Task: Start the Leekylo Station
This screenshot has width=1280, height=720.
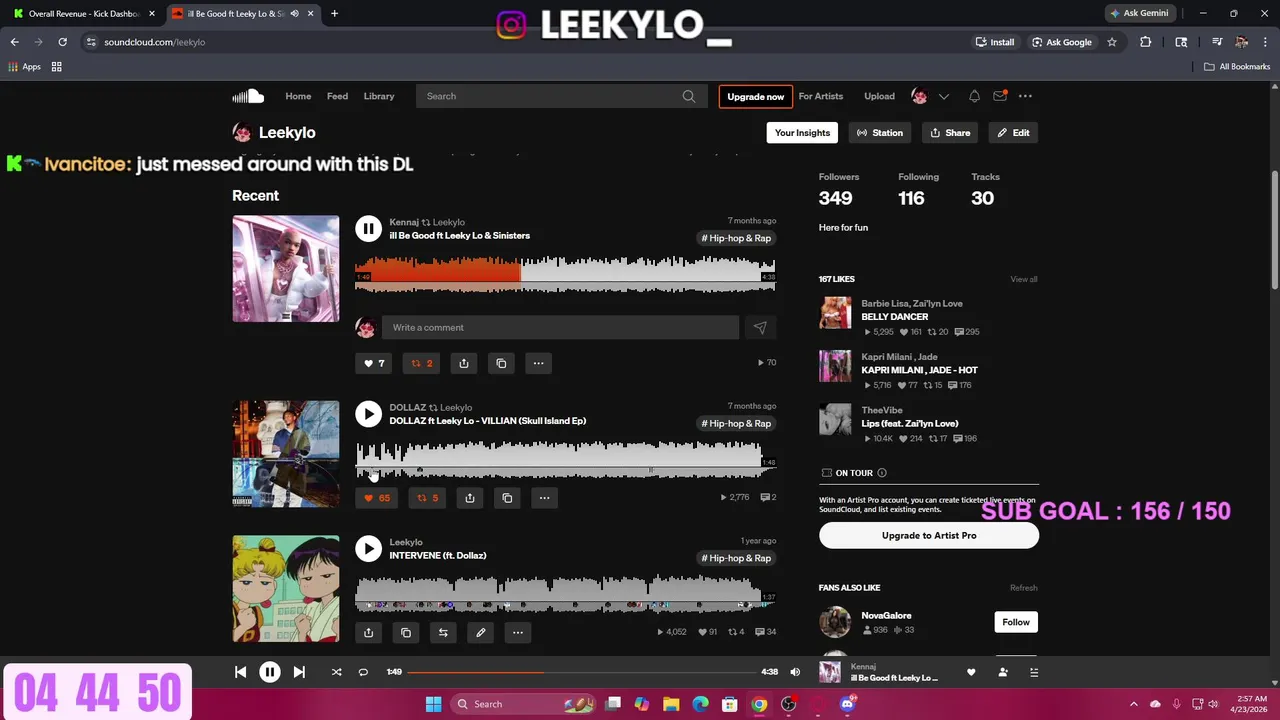Action: pyautogui.click(x=880, y=132)
